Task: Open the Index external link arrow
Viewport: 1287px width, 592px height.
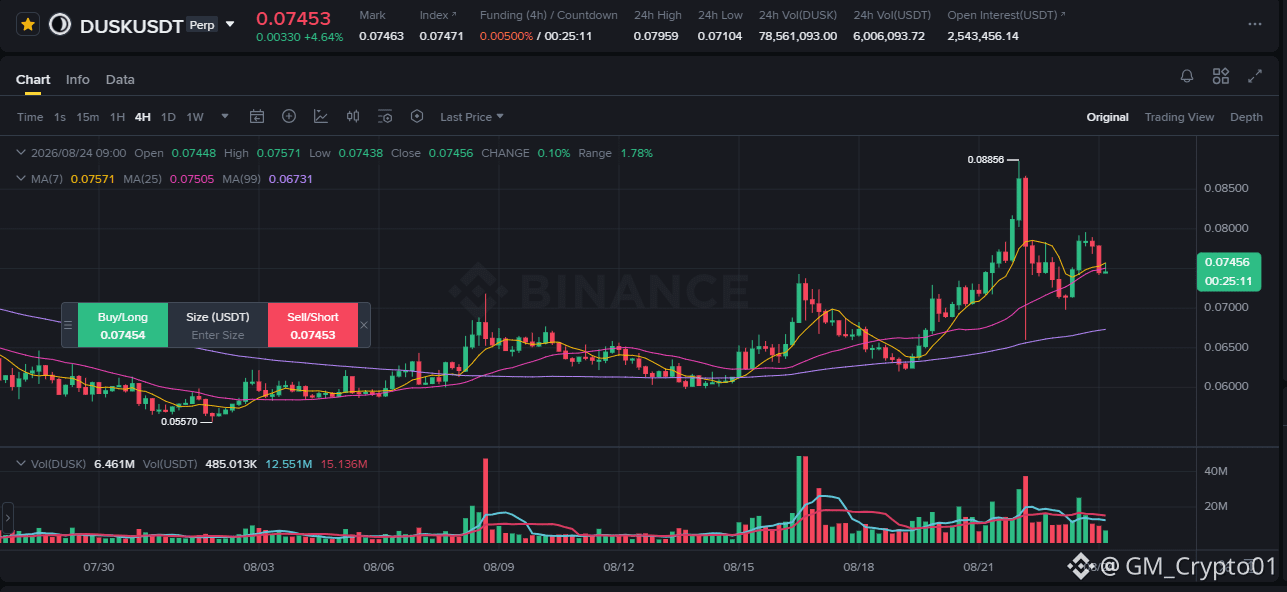Action: click(x=454, y=15)
